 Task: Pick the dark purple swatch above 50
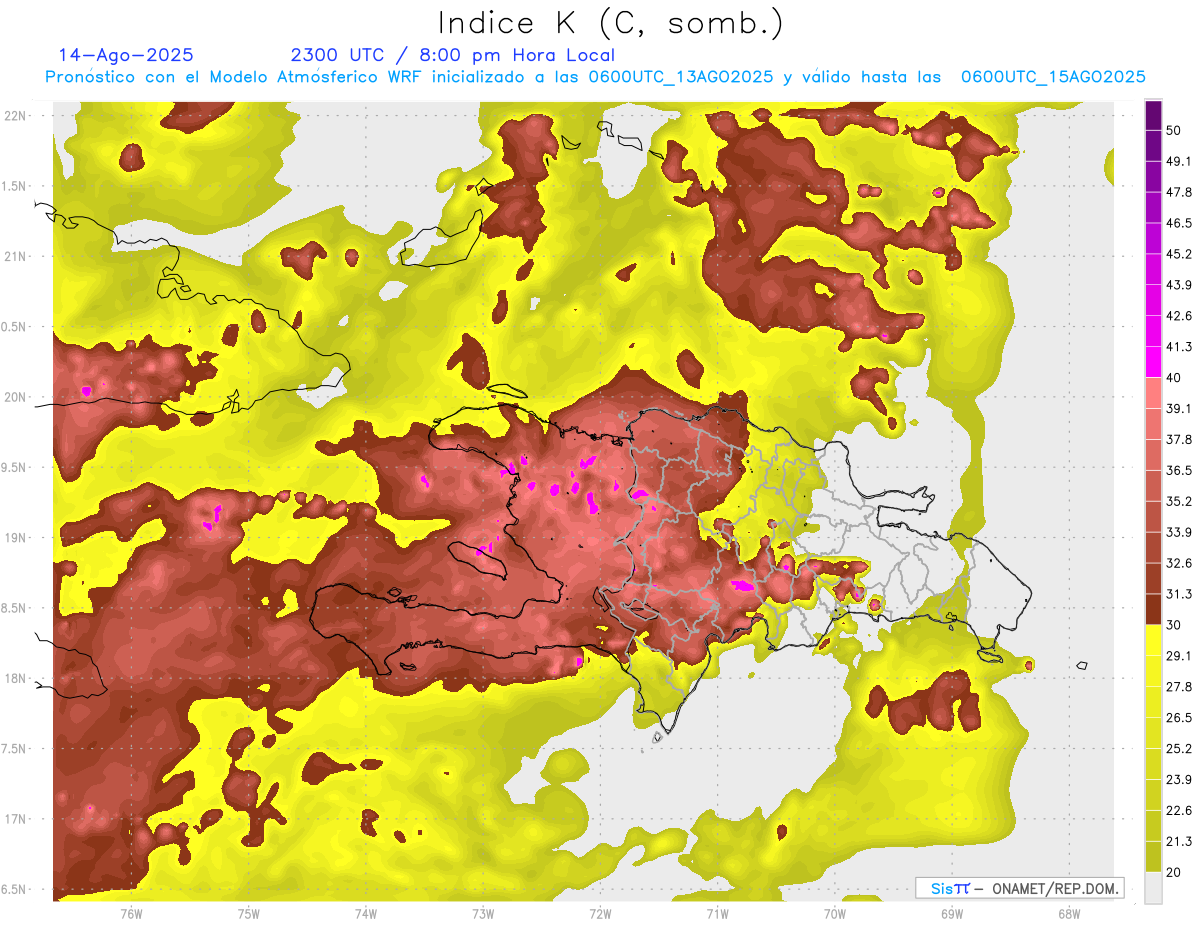(1154, 115)
